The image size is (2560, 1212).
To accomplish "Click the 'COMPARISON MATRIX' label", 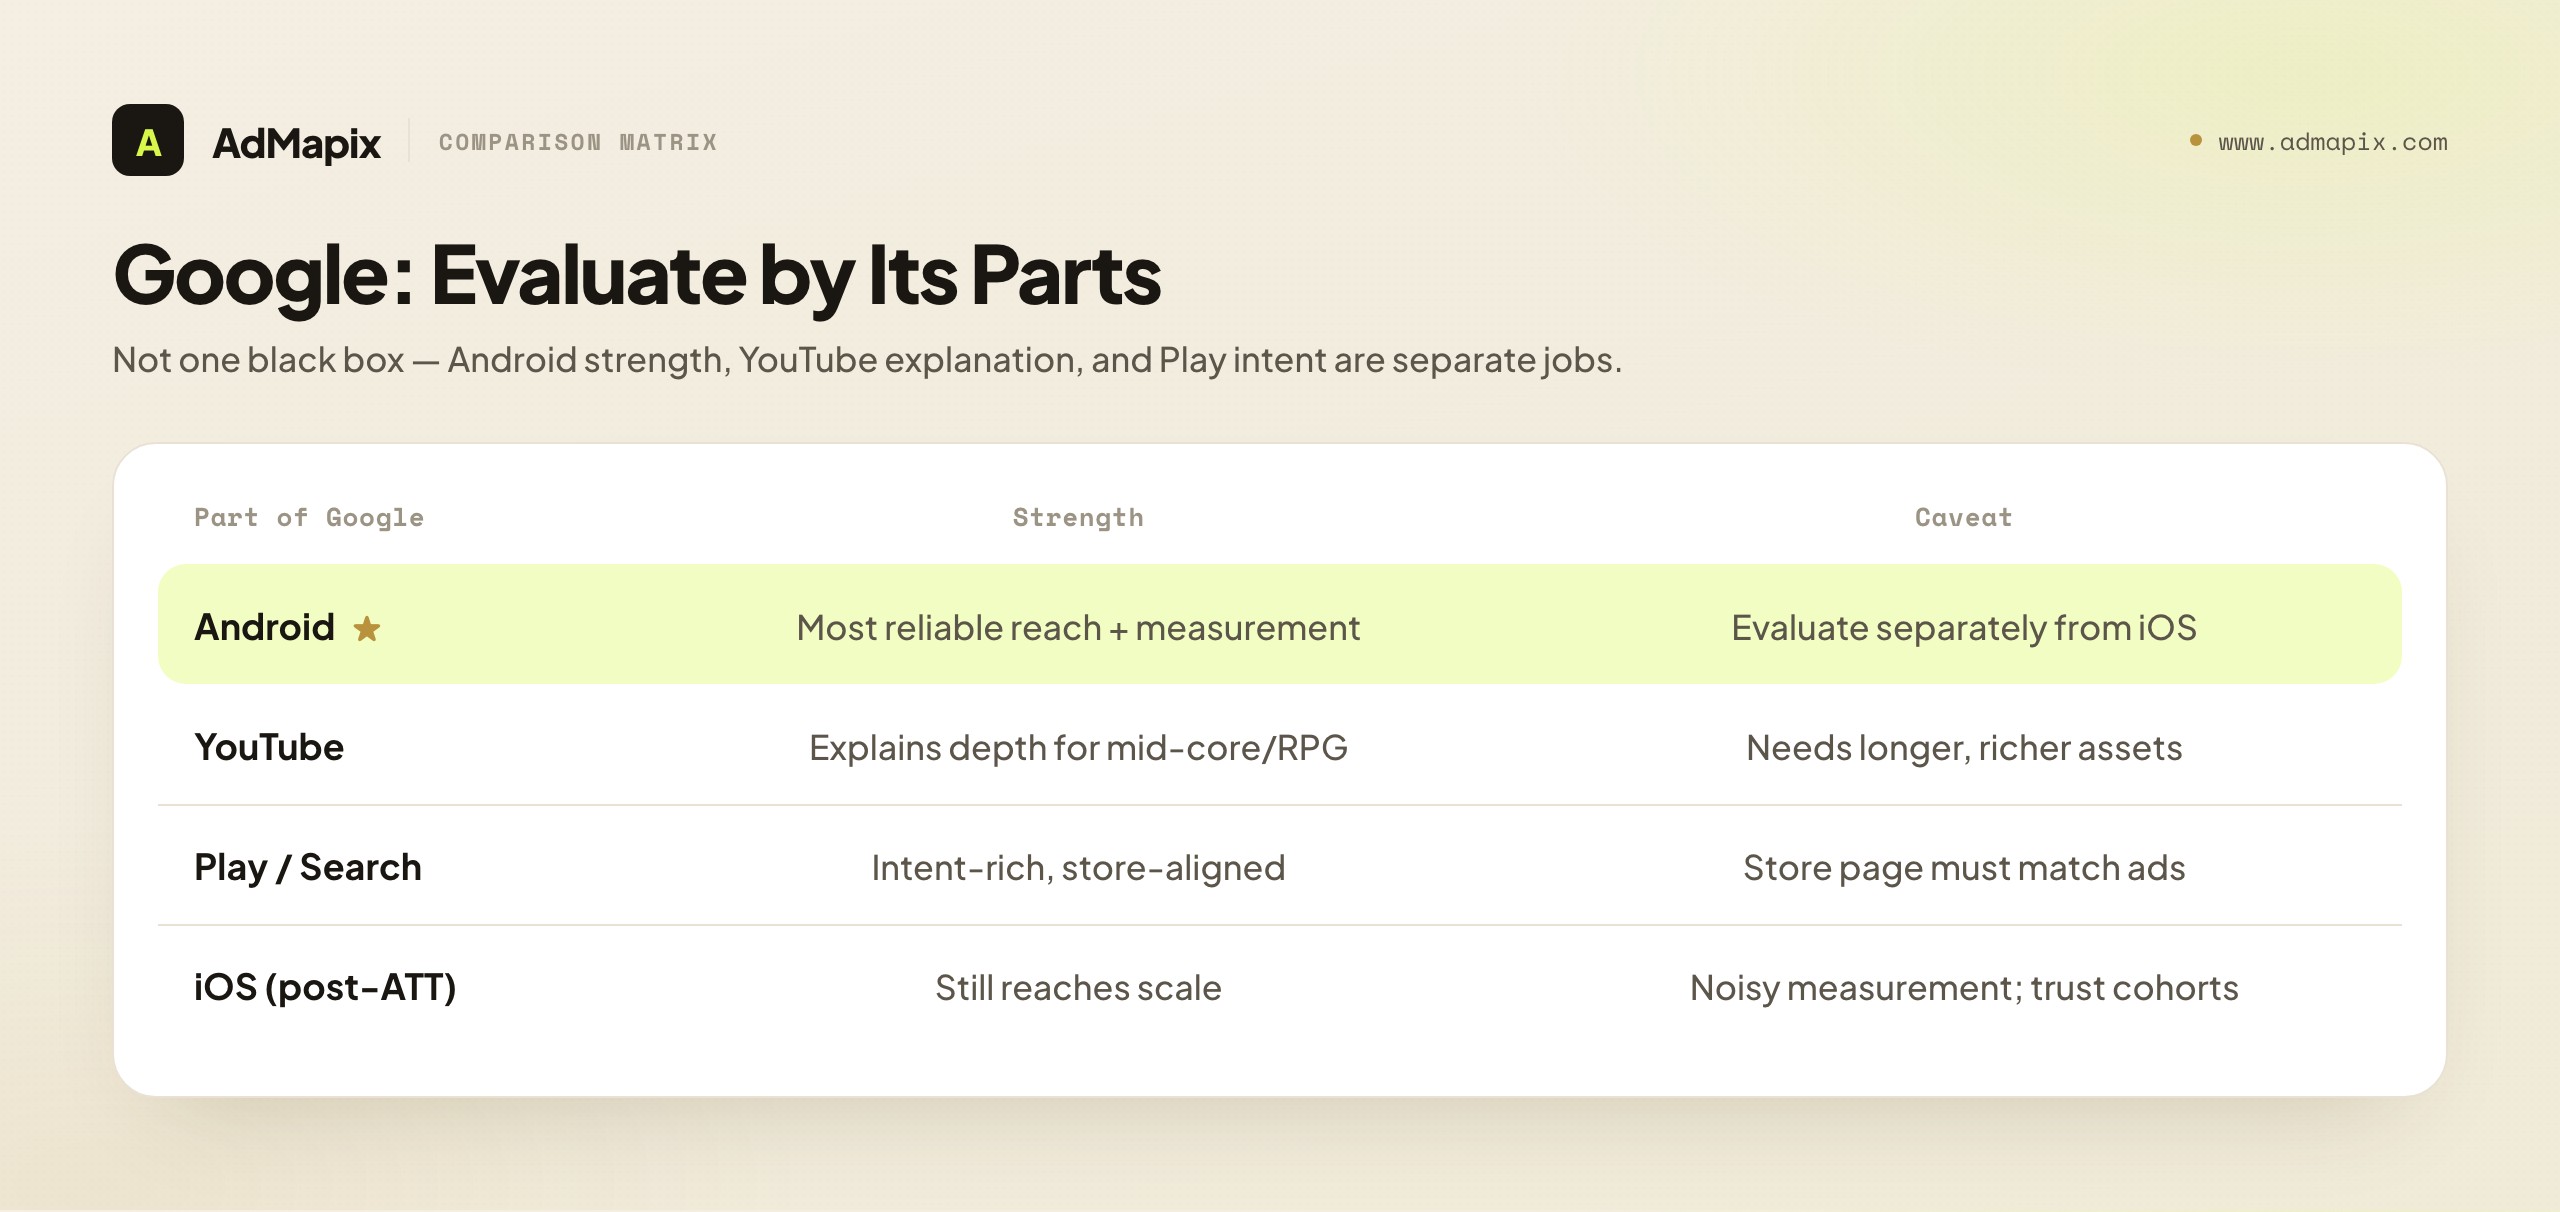I will click(x=578, y=142).
